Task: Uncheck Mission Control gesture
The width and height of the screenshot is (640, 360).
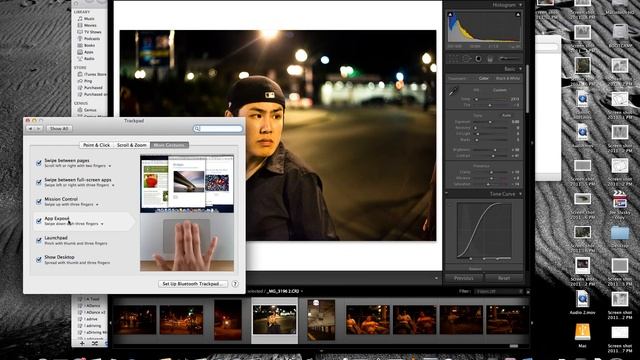Action: 39,202
